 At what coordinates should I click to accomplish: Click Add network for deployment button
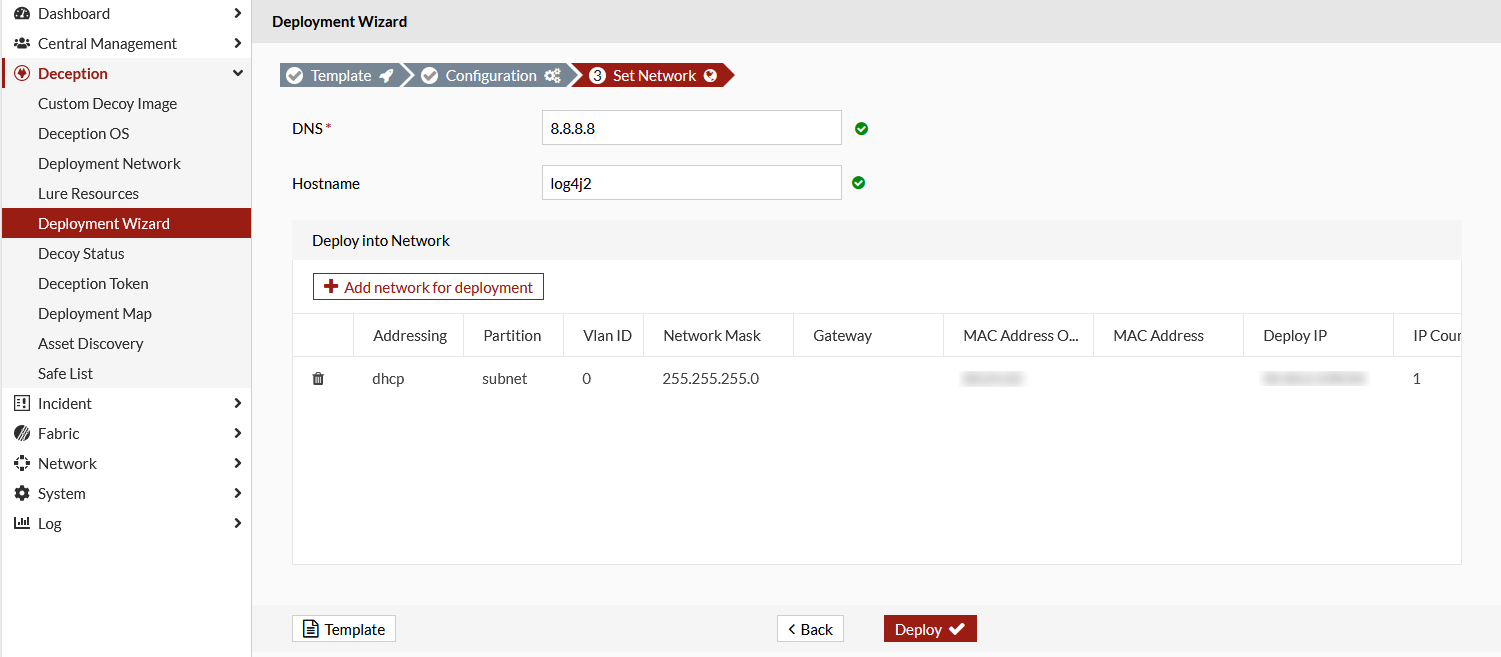coord(428,287)
